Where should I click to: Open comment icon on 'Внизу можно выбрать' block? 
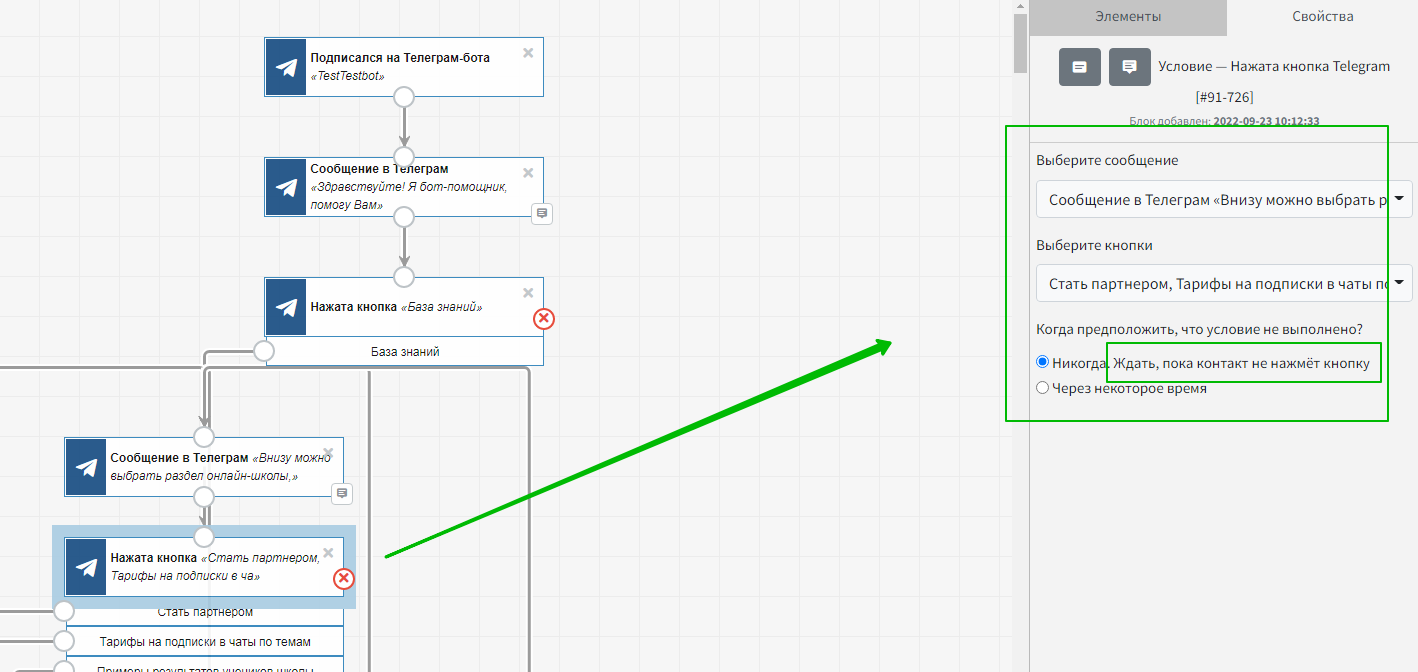point(341,493)
